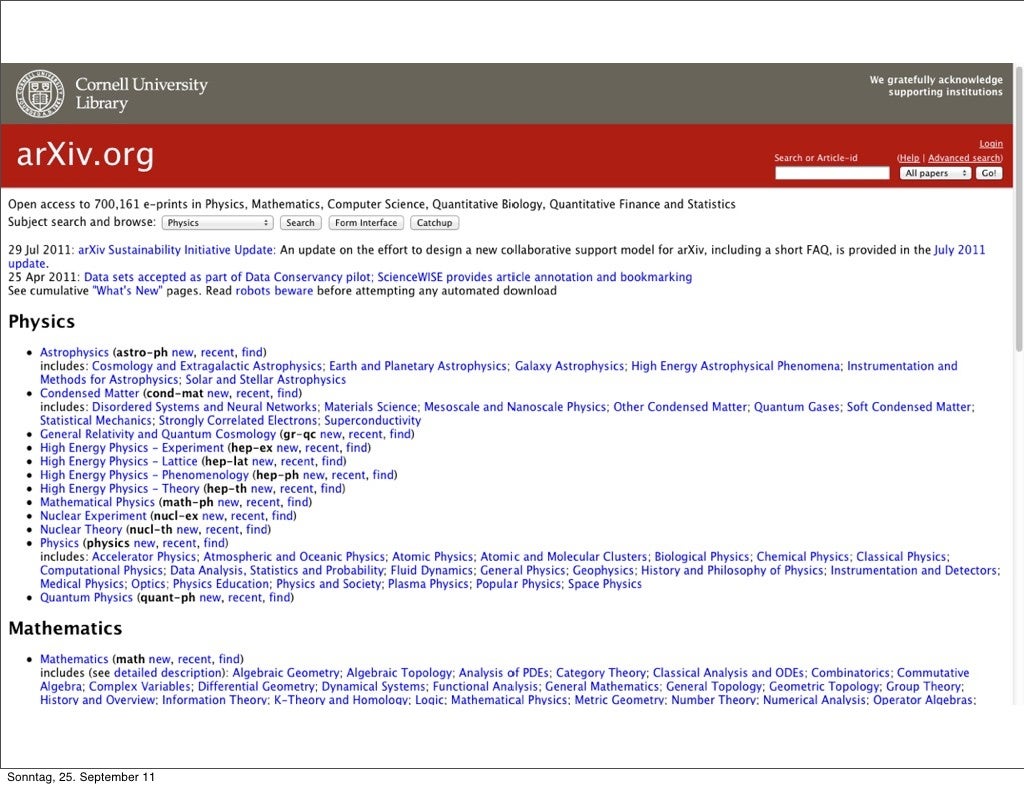The height and width of the screenshot is (788, 1024).
Task: Open Mesoscale and Nanoscale Physics
Action: (x=515, y=407)
